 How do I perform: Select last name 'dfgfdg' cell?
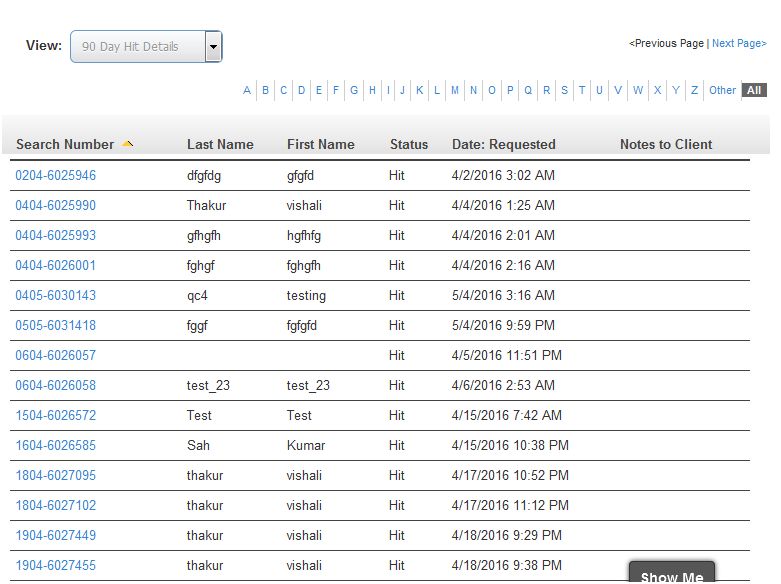(204, 176)
